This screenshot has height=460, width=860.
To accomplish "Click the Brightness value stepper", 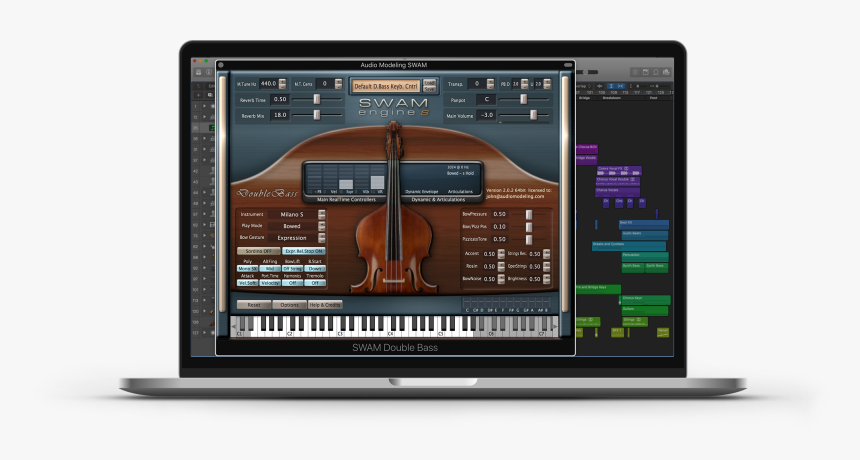I will point(546,279).
